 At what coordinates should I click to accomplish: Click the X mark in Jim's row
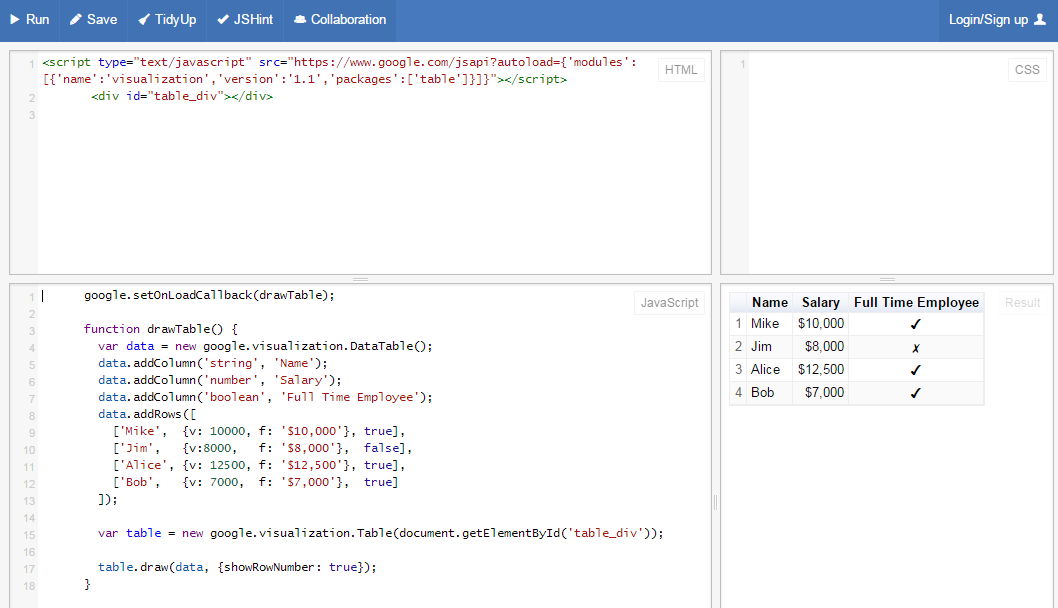916,348
